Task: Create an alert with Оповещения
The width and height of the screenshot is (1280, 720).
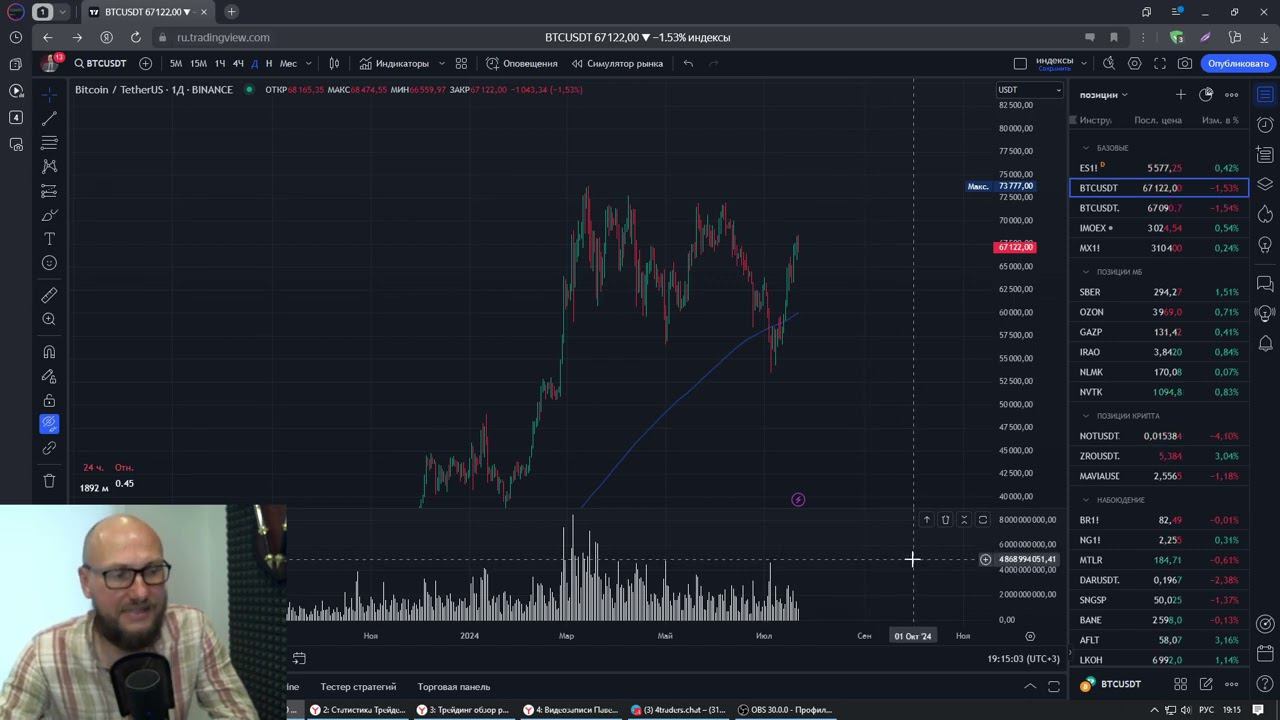Action: point(522,63)
